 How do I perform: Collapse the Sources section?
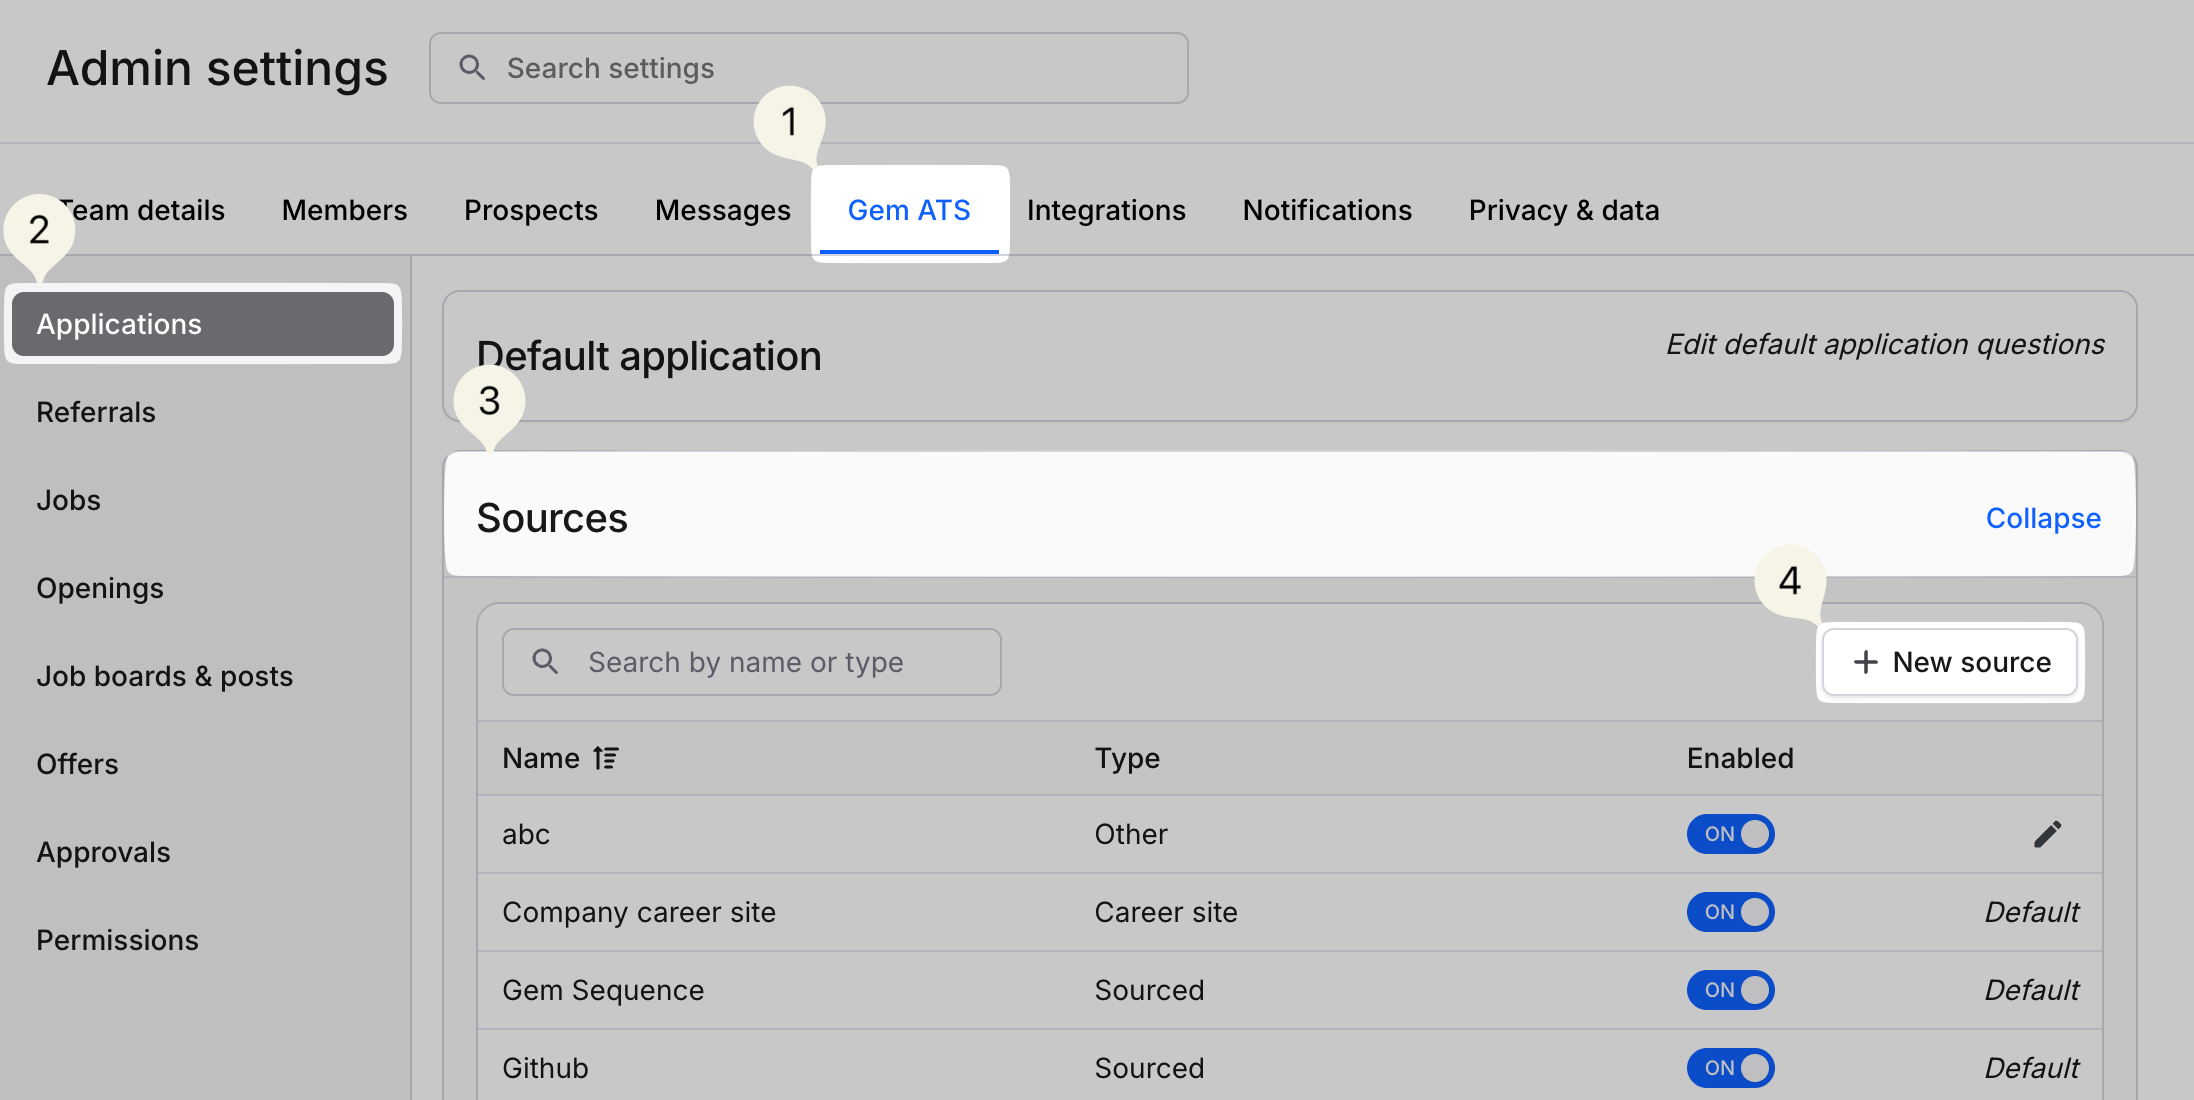pyautogui.click(x=2042, y=518)
